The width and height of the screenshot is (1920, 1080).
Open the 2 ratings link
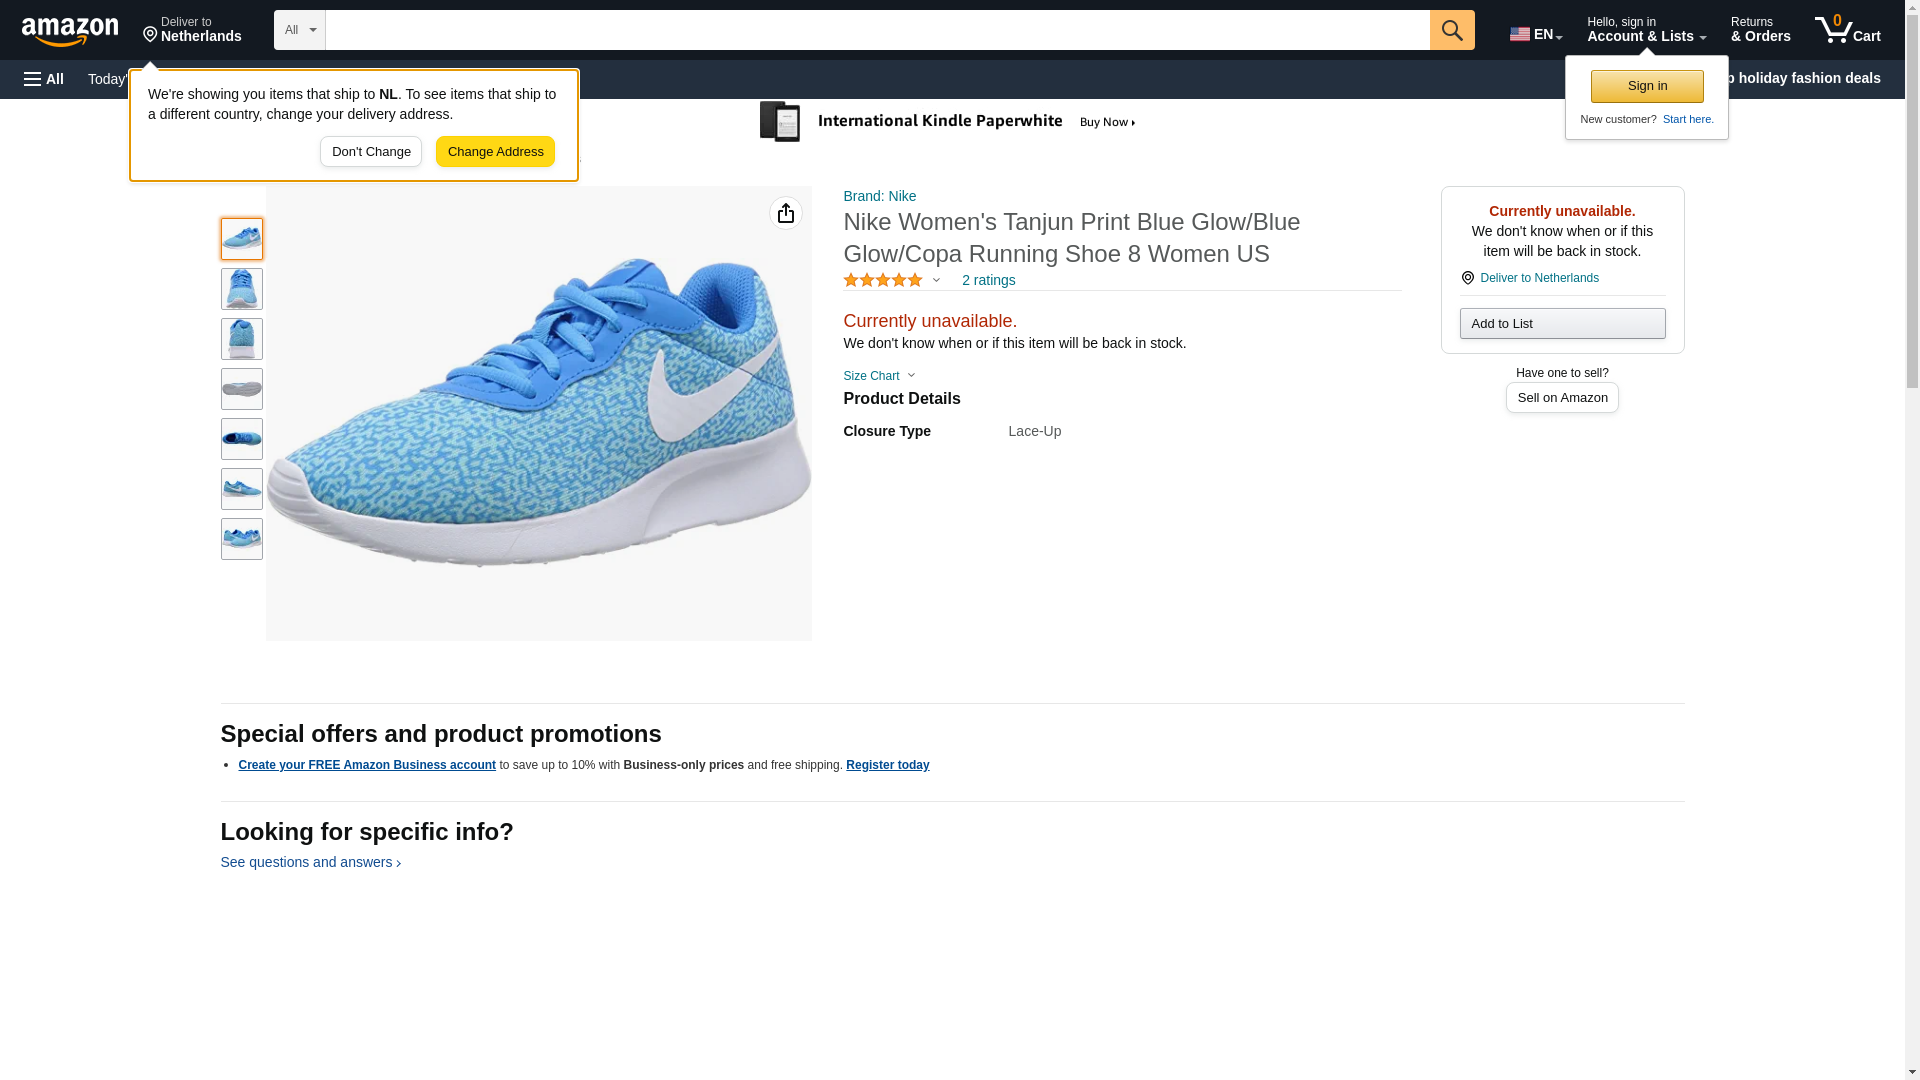[x=988, y=281]
